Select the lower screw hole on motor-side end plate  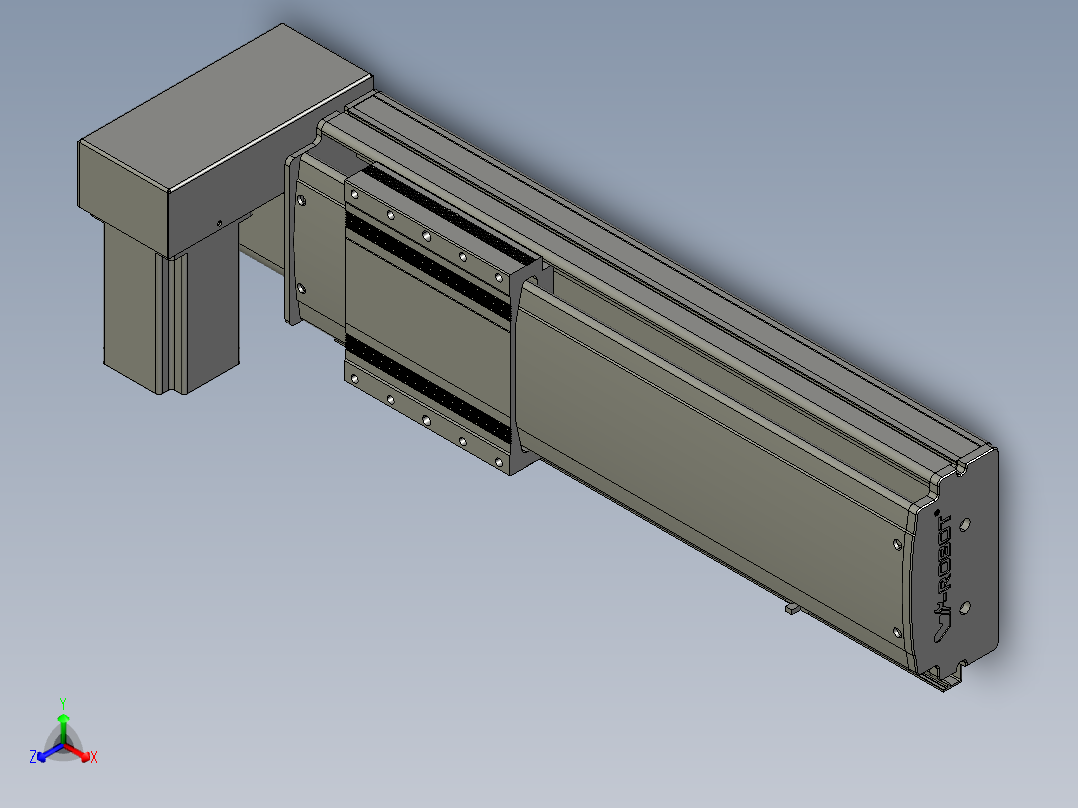(300, 288)
